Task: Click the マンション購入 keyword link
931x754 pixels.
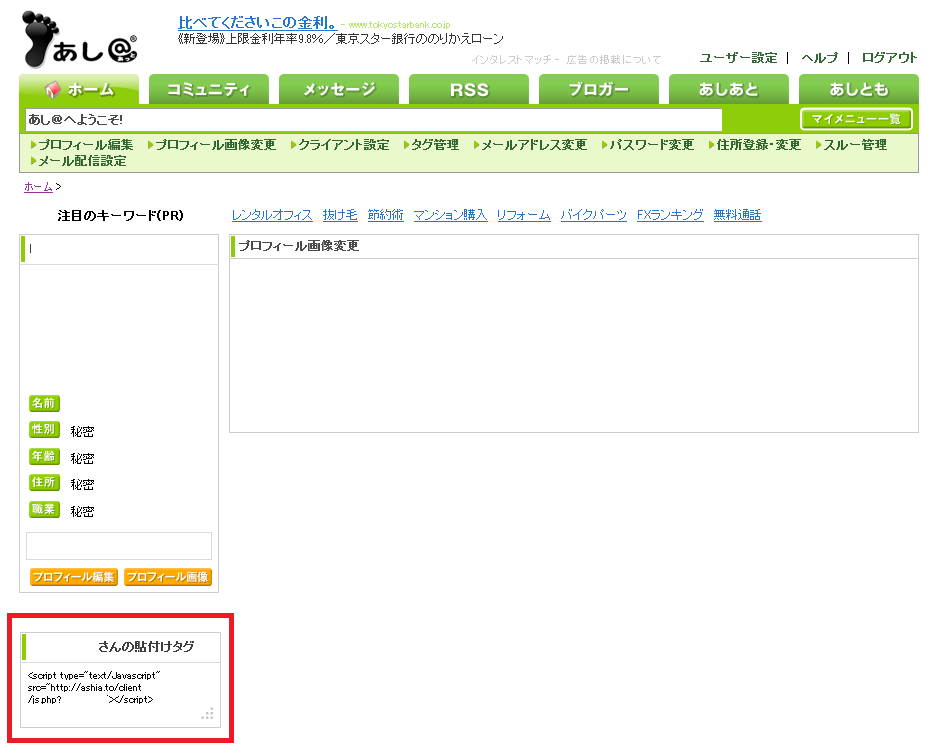Action: click(x=450, y=215)
